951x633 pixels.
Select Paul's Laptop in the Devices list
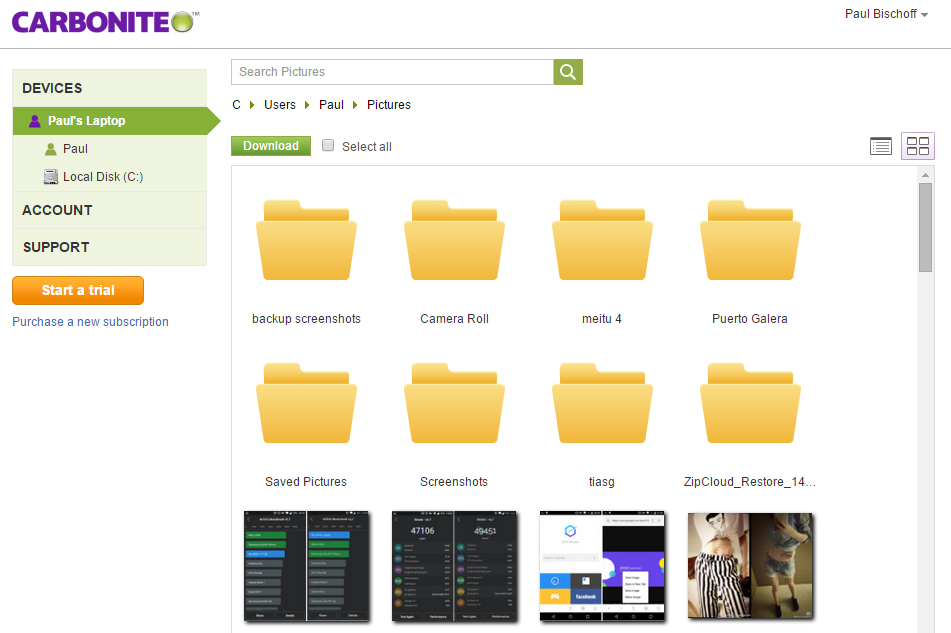(x=87, y=121)
